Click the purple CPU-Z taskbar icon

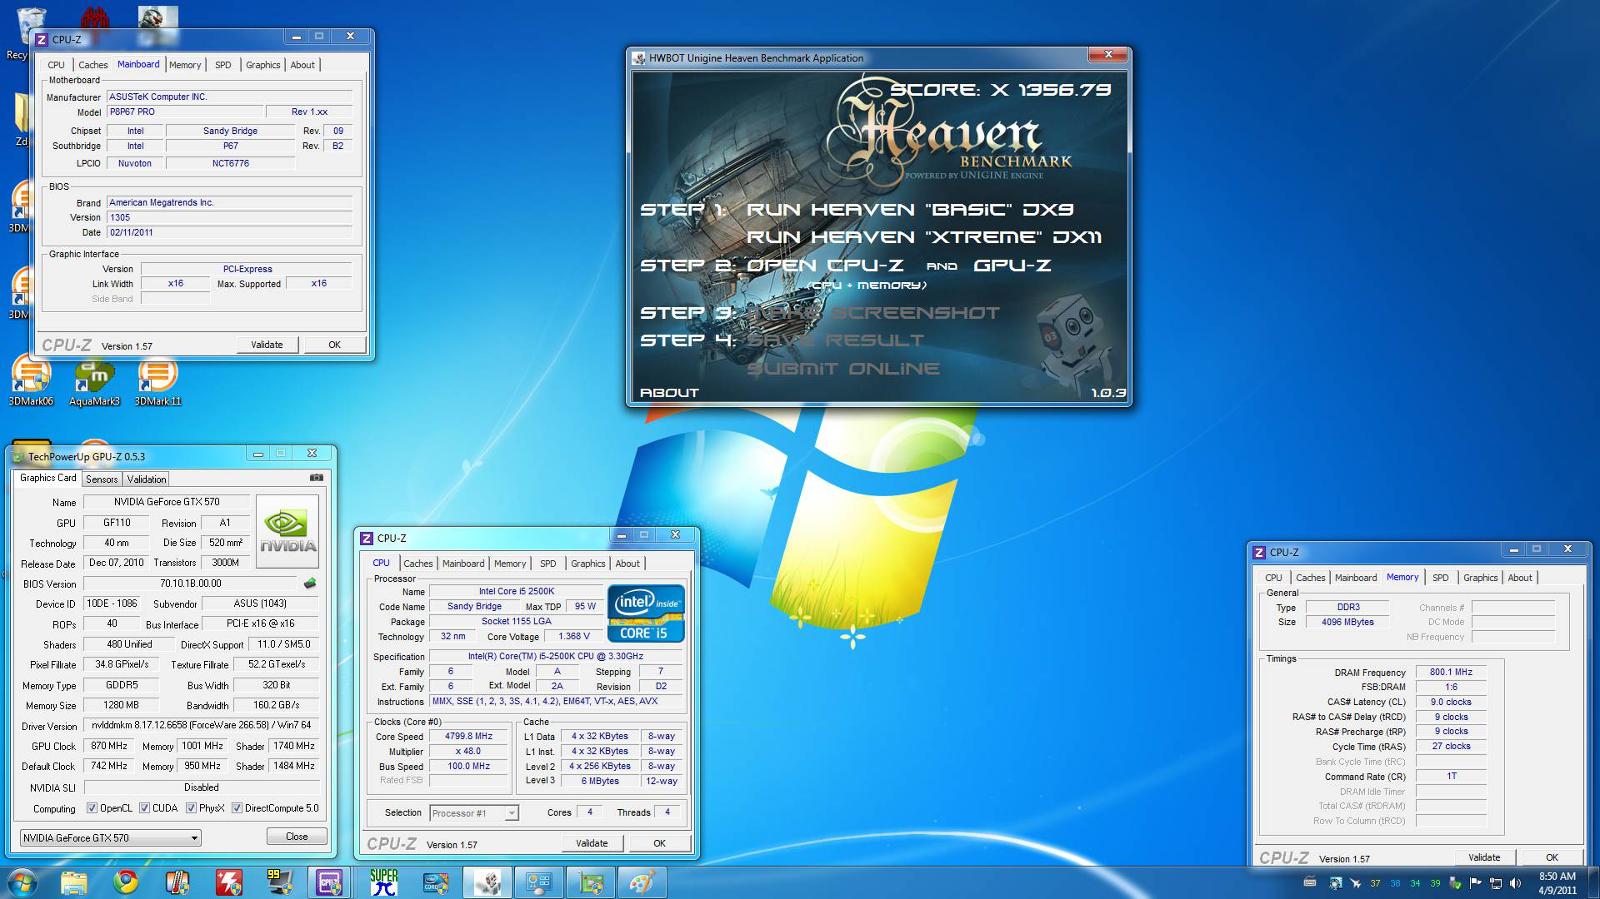(x=329, y=882)
